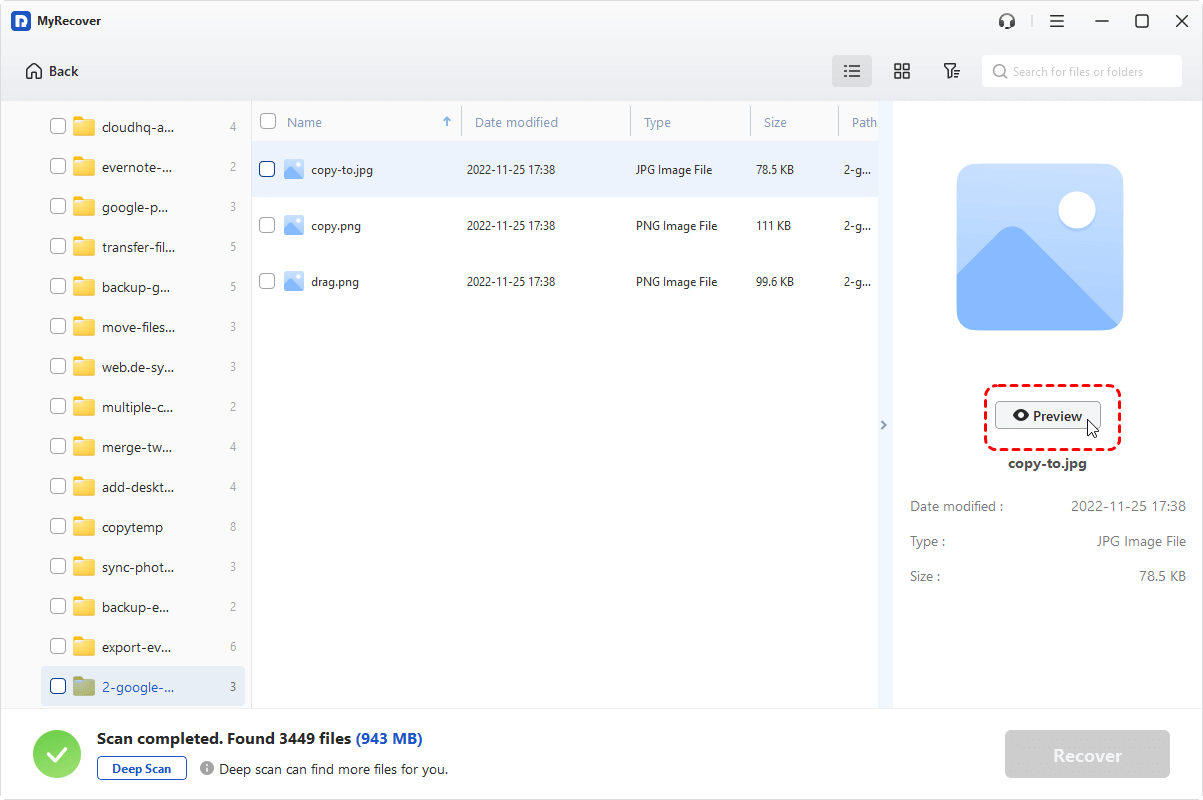
Task: Start a Deep Scan
Action: pyautogui.click(x=141, y=768)
